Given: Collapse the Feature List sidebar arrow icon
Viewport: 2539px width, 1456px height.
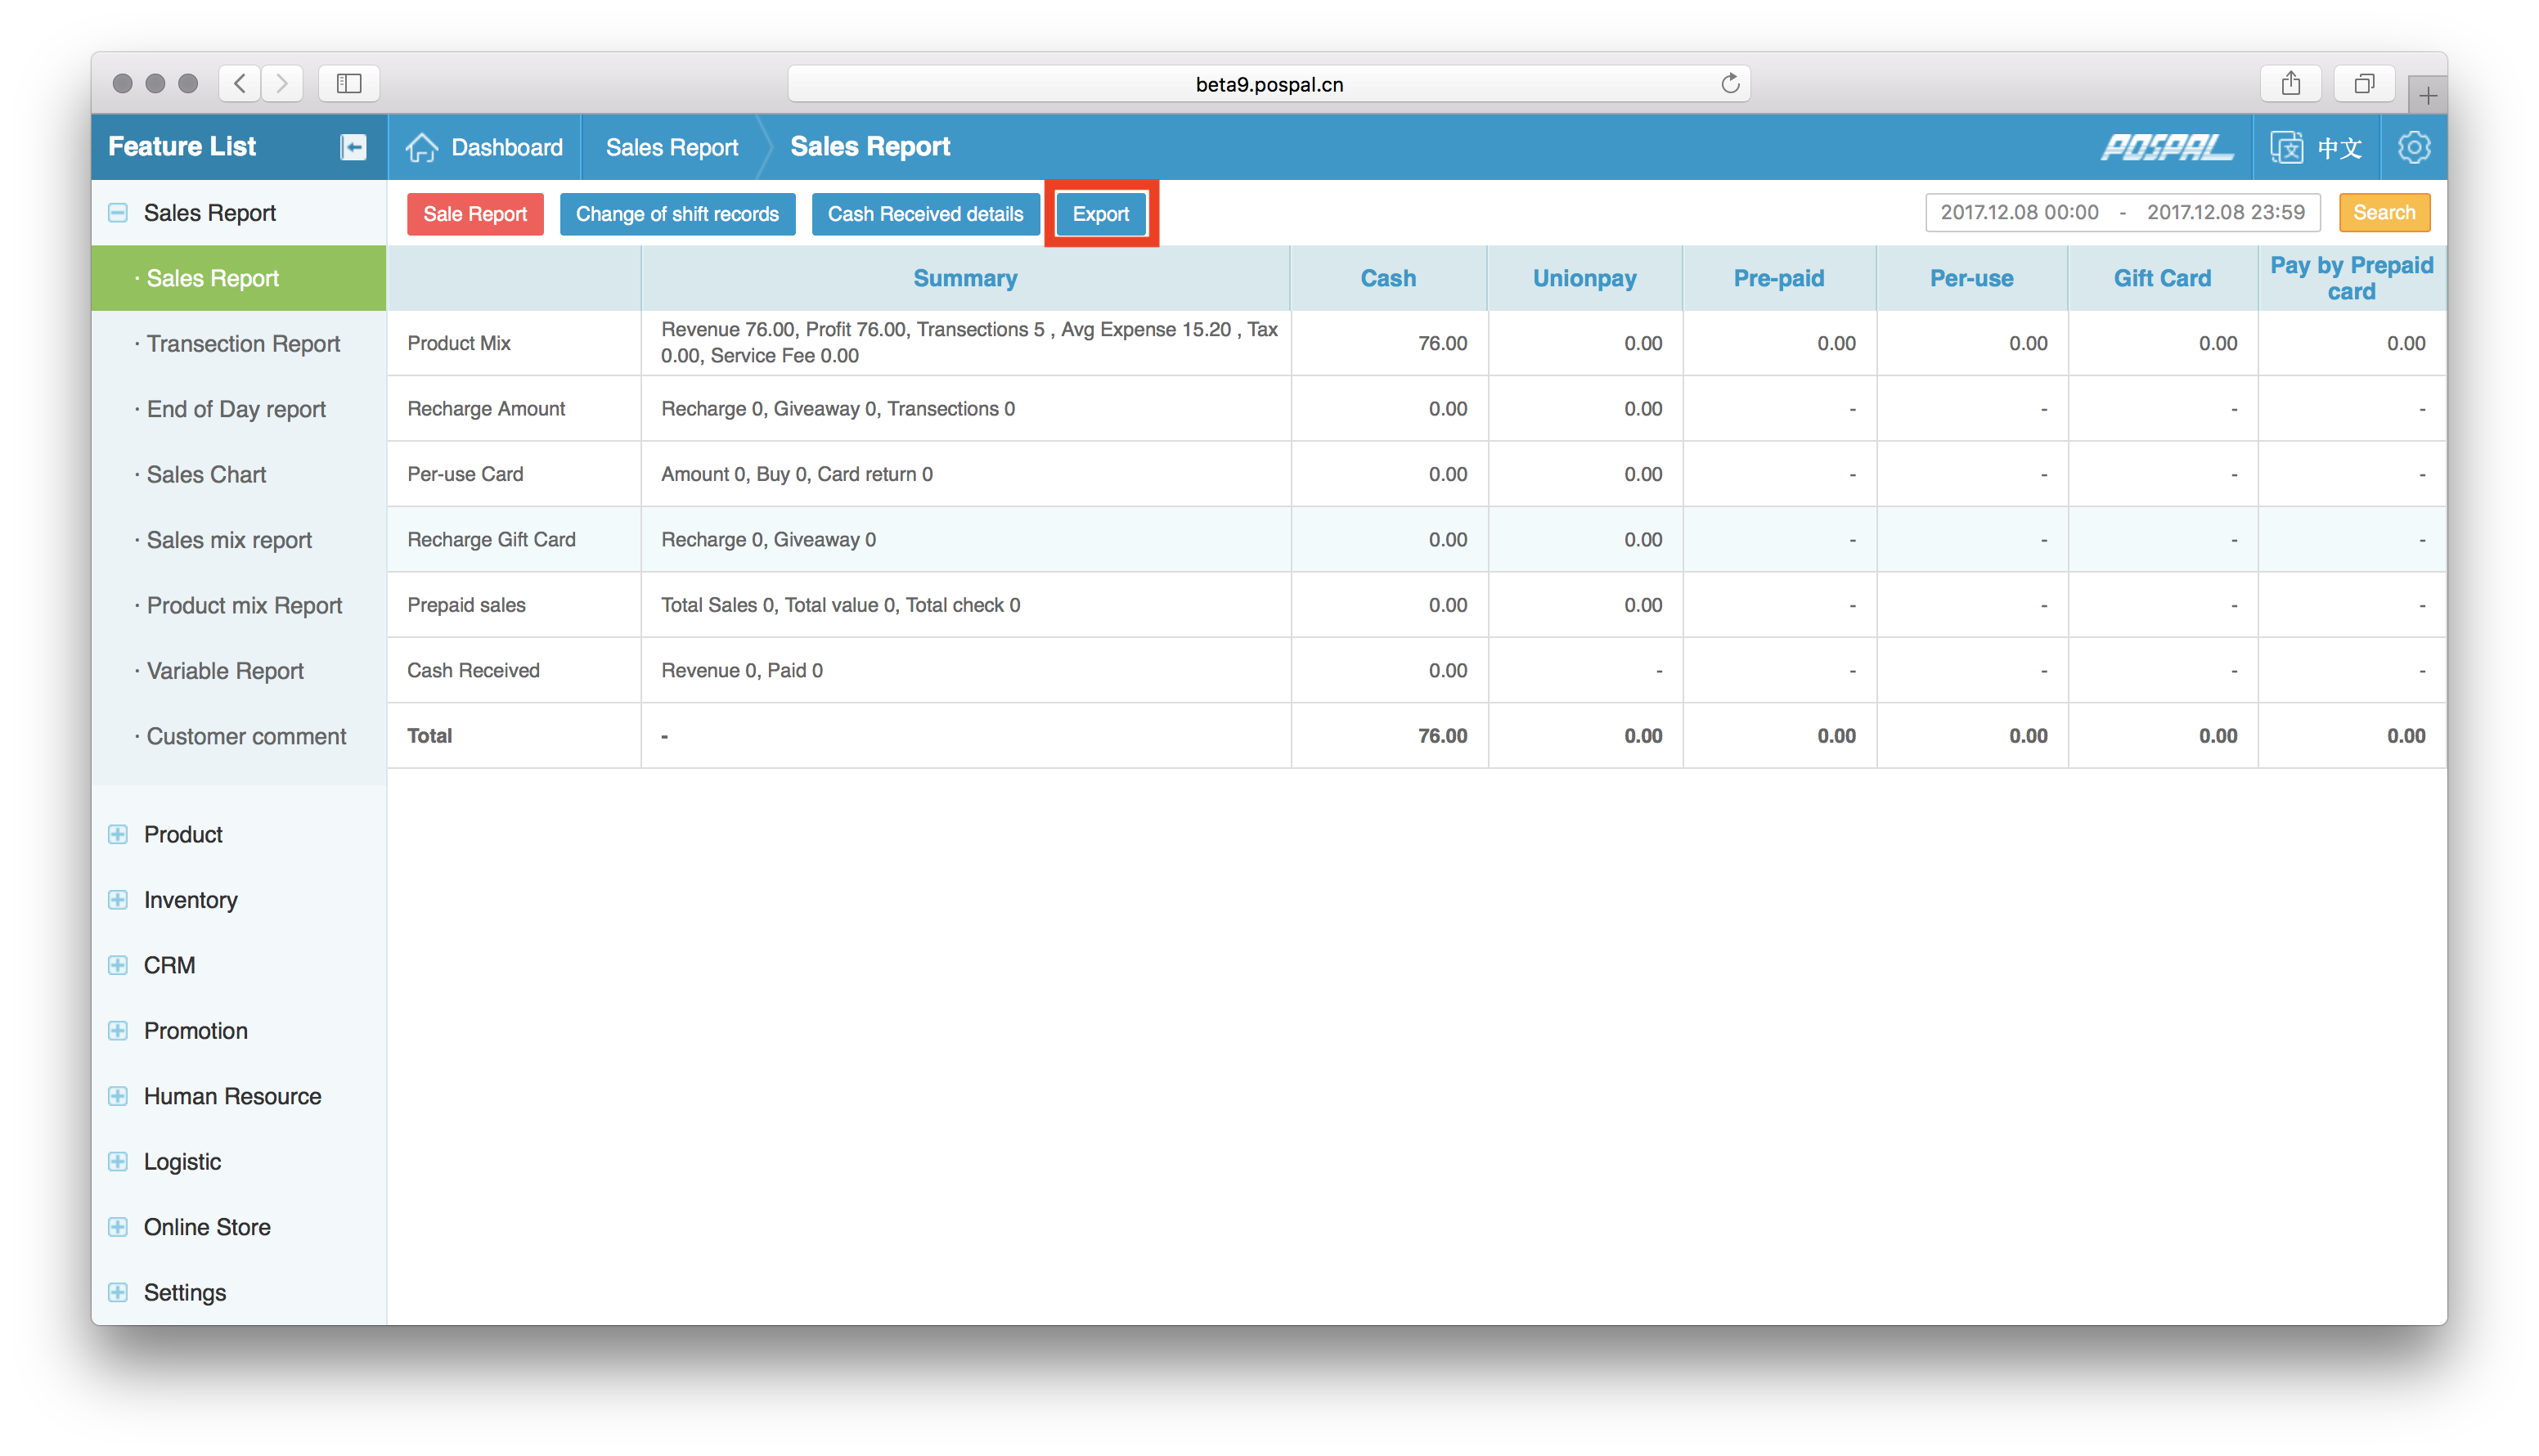Looking at the screenshot, I should pyautogui.click(x=353, y=147).
